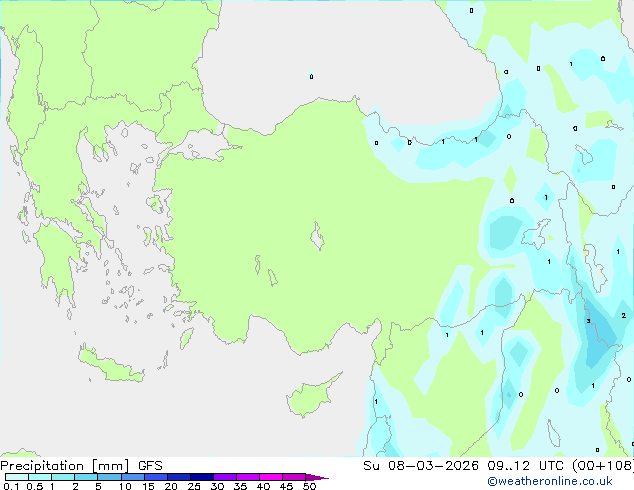The image size is (634, 490).
Task: Click the legend label "45"
Action: click(x=286, y=486)
